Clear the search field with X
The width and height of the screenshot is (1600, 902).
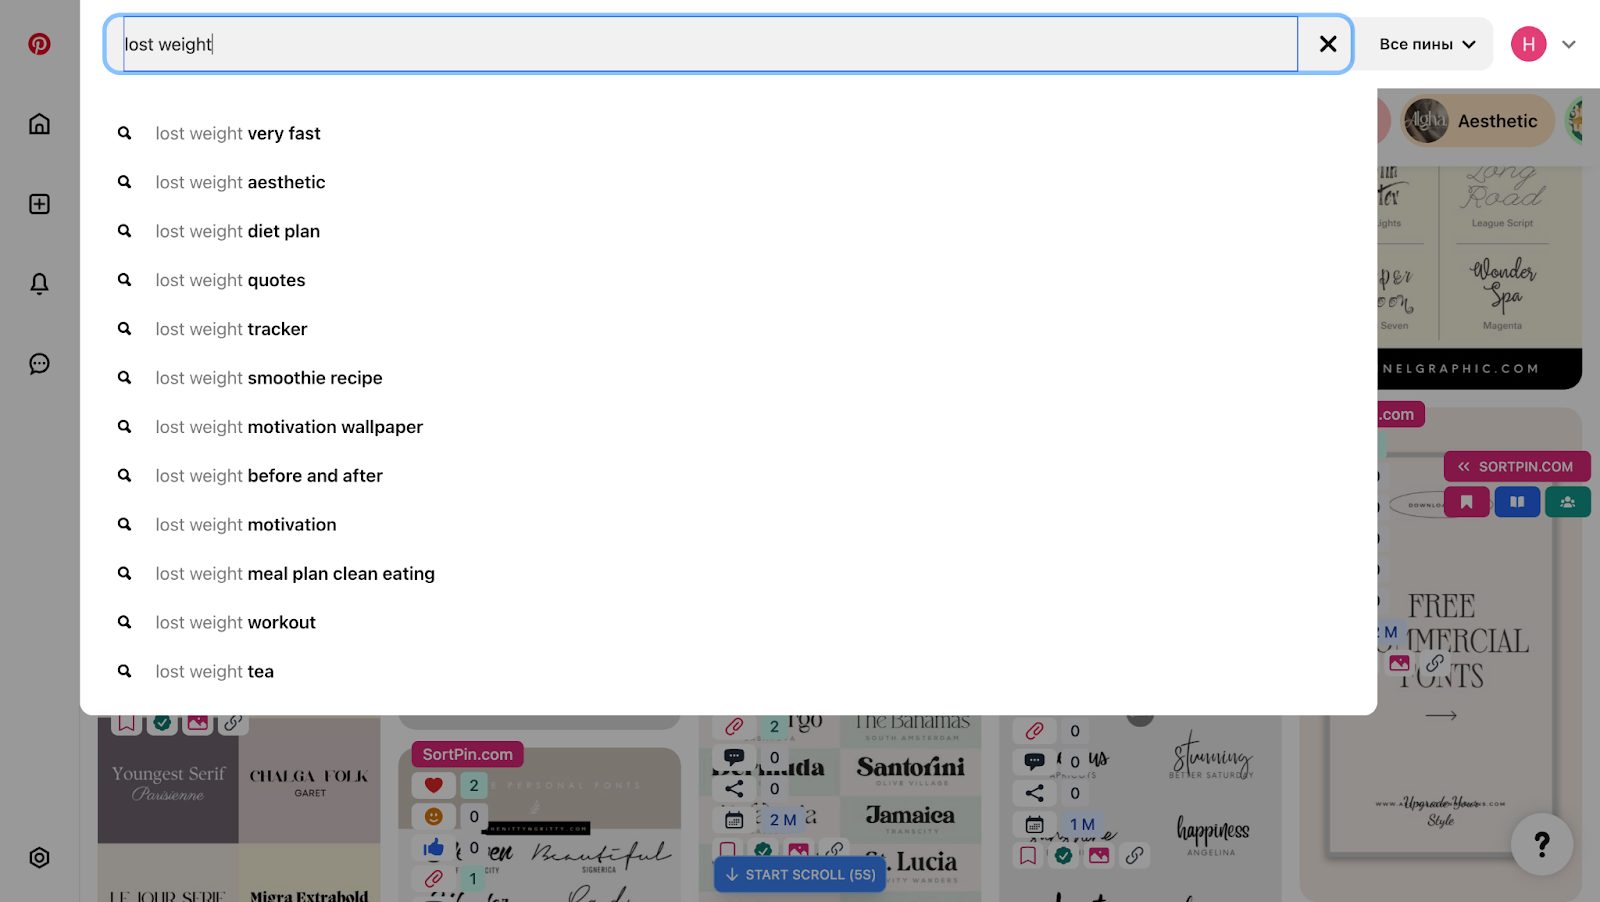click(1327, 44)
